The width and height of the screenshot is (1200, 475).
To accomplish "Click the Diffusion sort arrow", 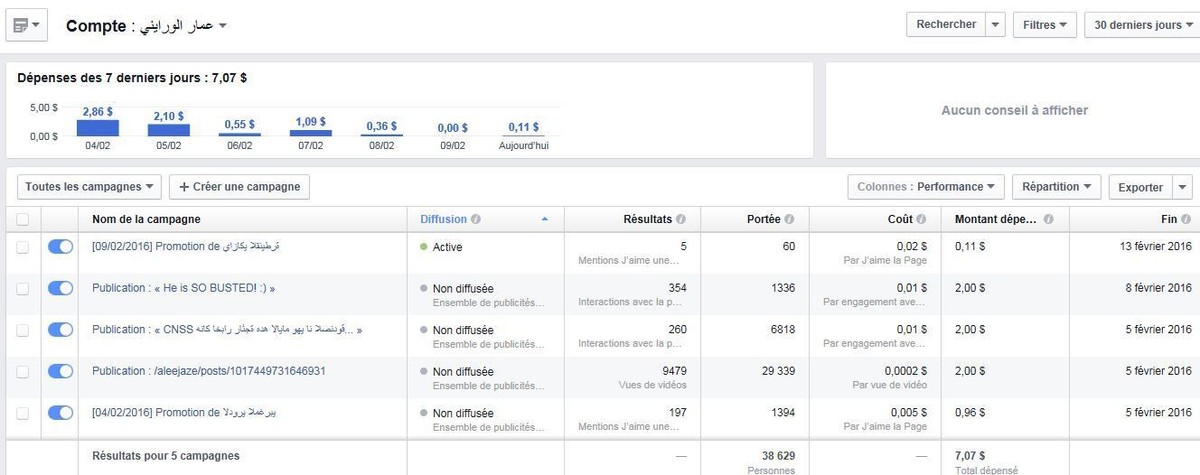I will [x=544, y=219].
